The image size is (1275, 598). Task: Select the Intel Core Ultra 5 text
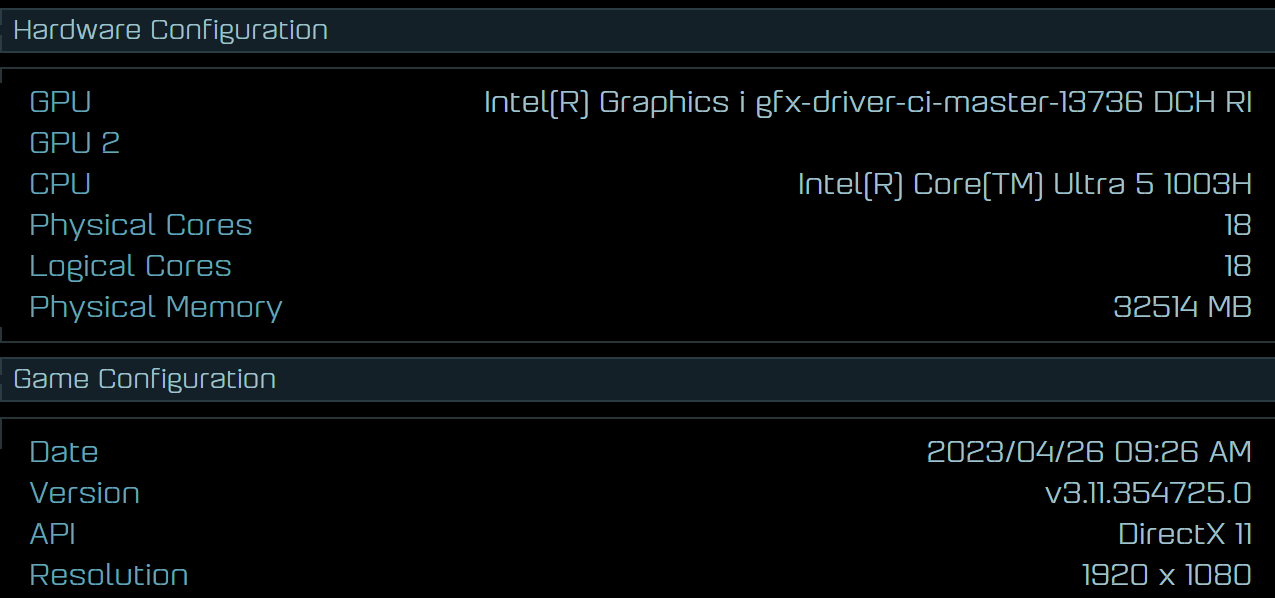[x=1024, y=184]
